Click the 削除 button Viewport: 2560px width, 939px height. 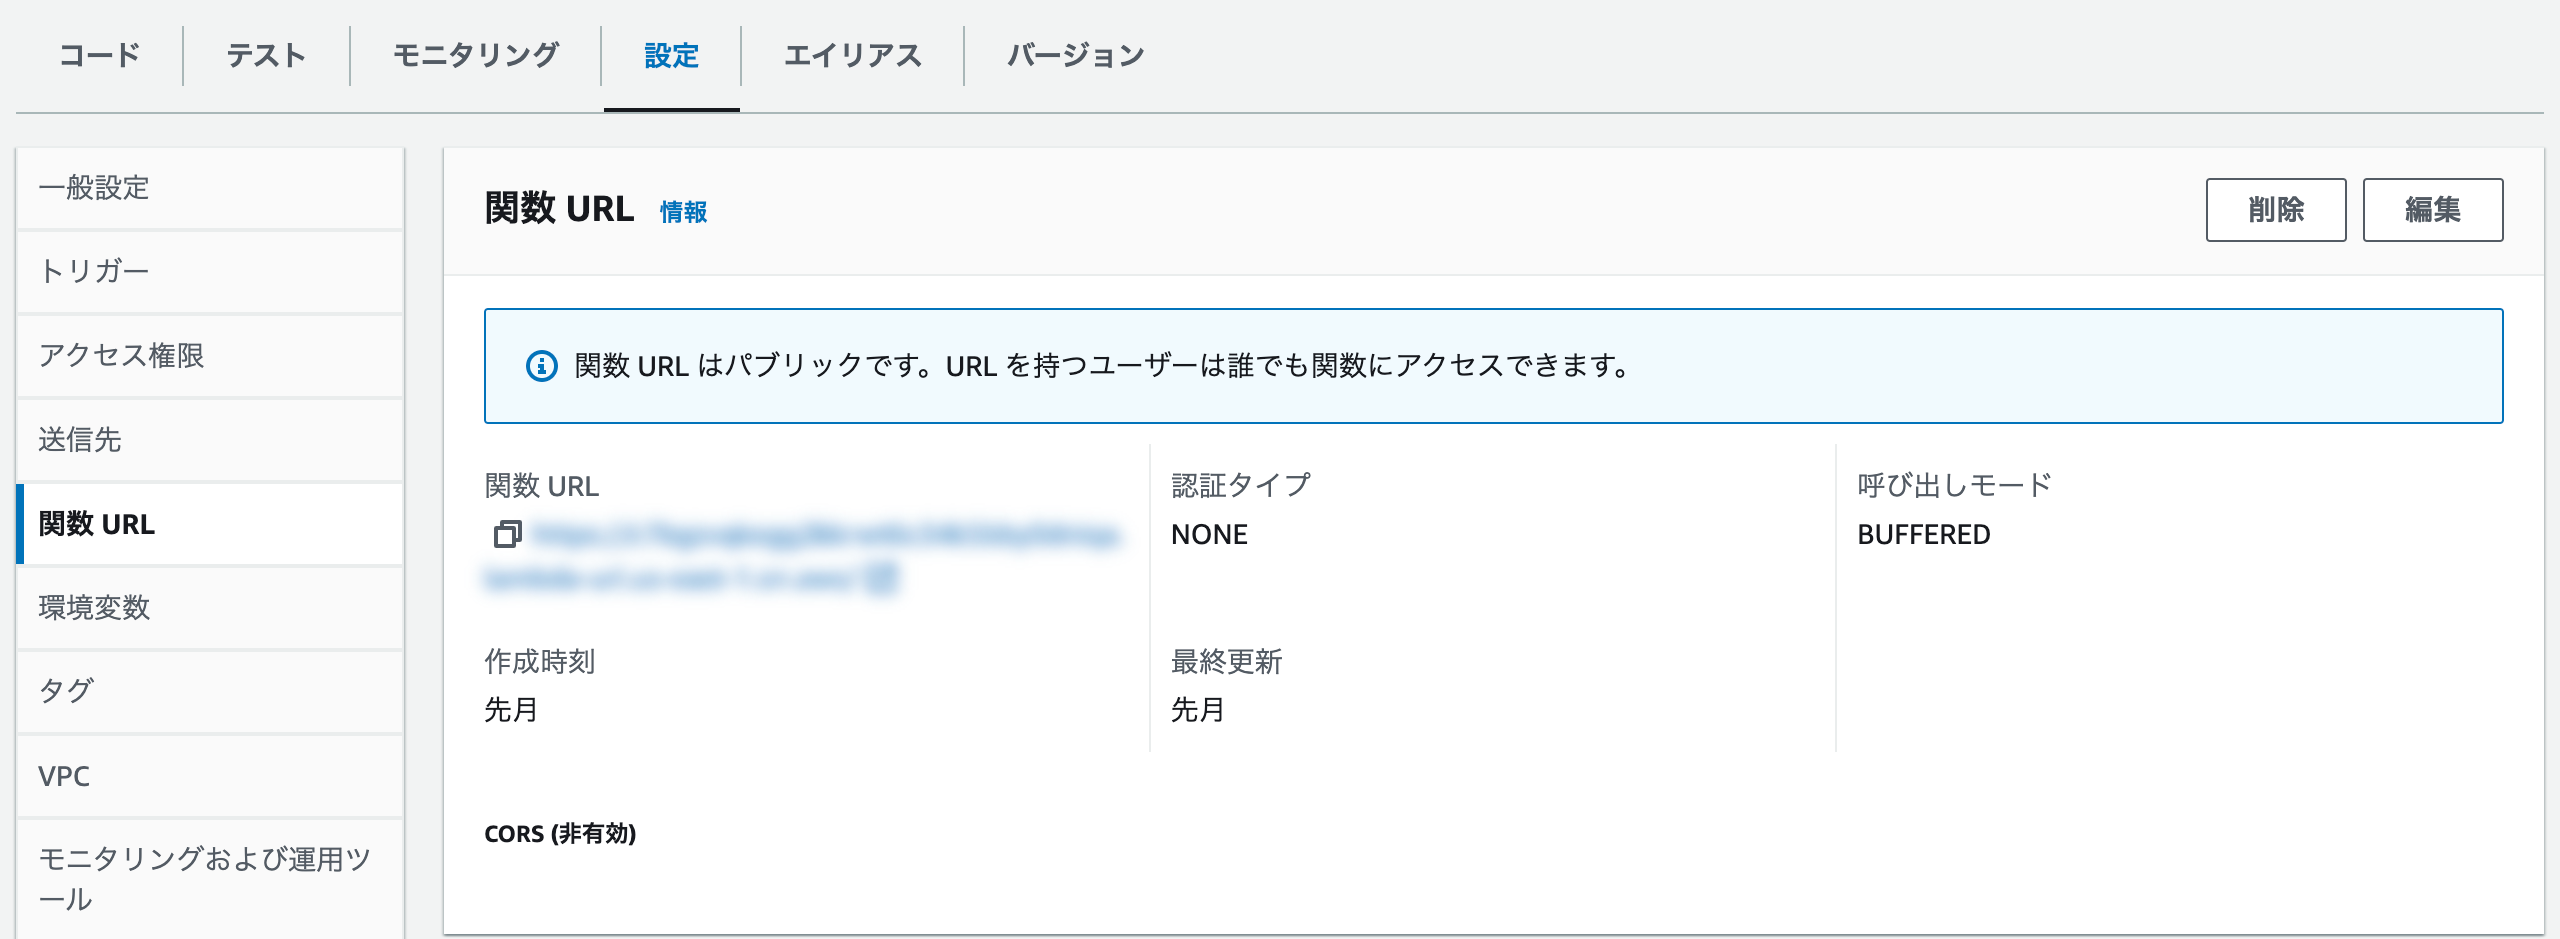tap(2275, 210)
